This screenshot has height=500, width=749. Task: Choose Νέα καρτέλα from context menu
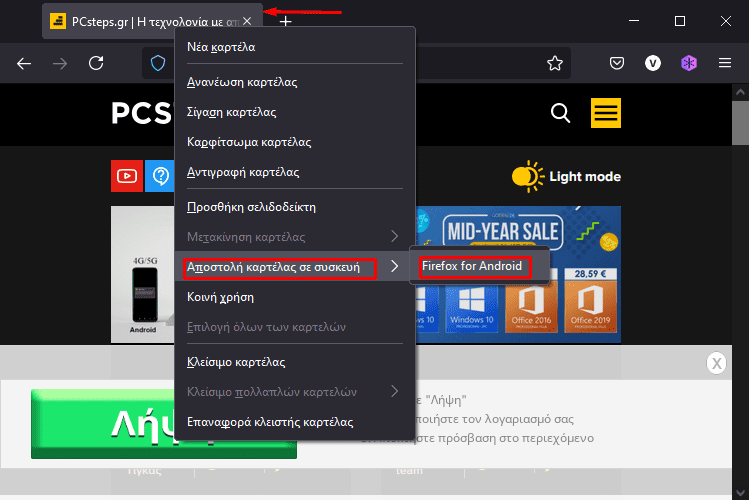click(295, 47)
